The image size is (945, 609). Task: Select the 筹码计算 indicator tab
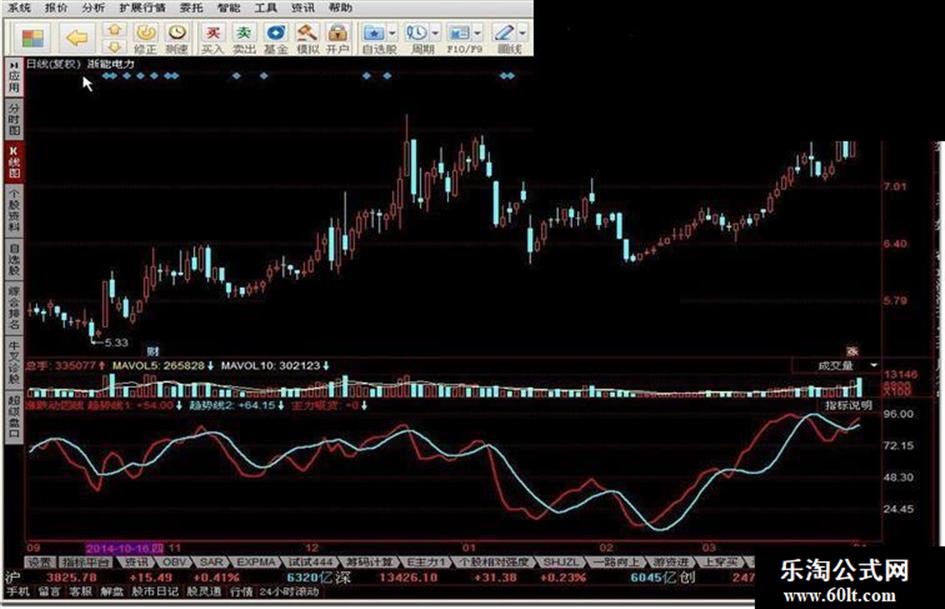(369, 562)
